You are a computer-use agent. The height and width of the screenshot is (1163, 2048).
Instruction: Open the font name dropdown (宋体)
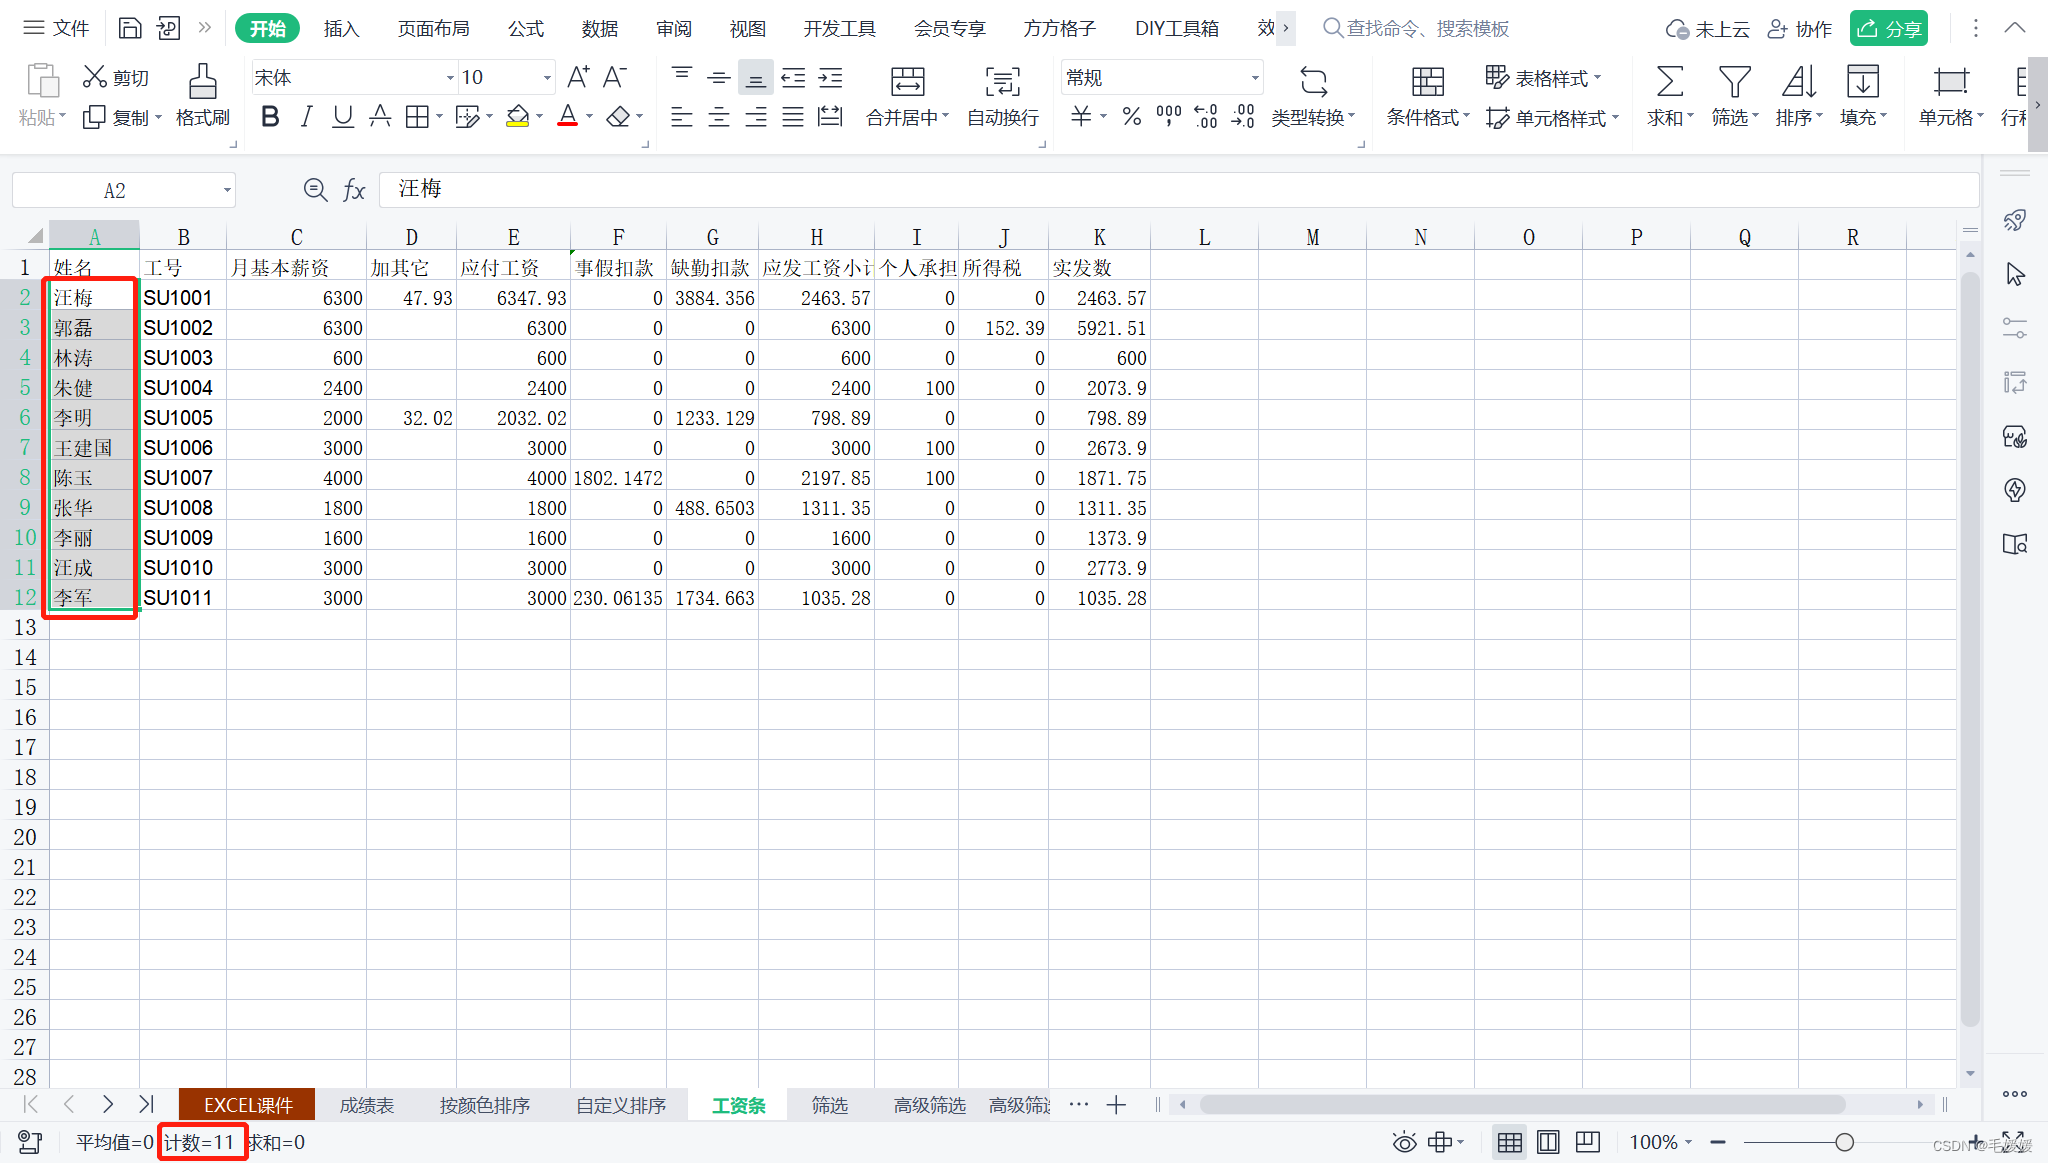449,78
